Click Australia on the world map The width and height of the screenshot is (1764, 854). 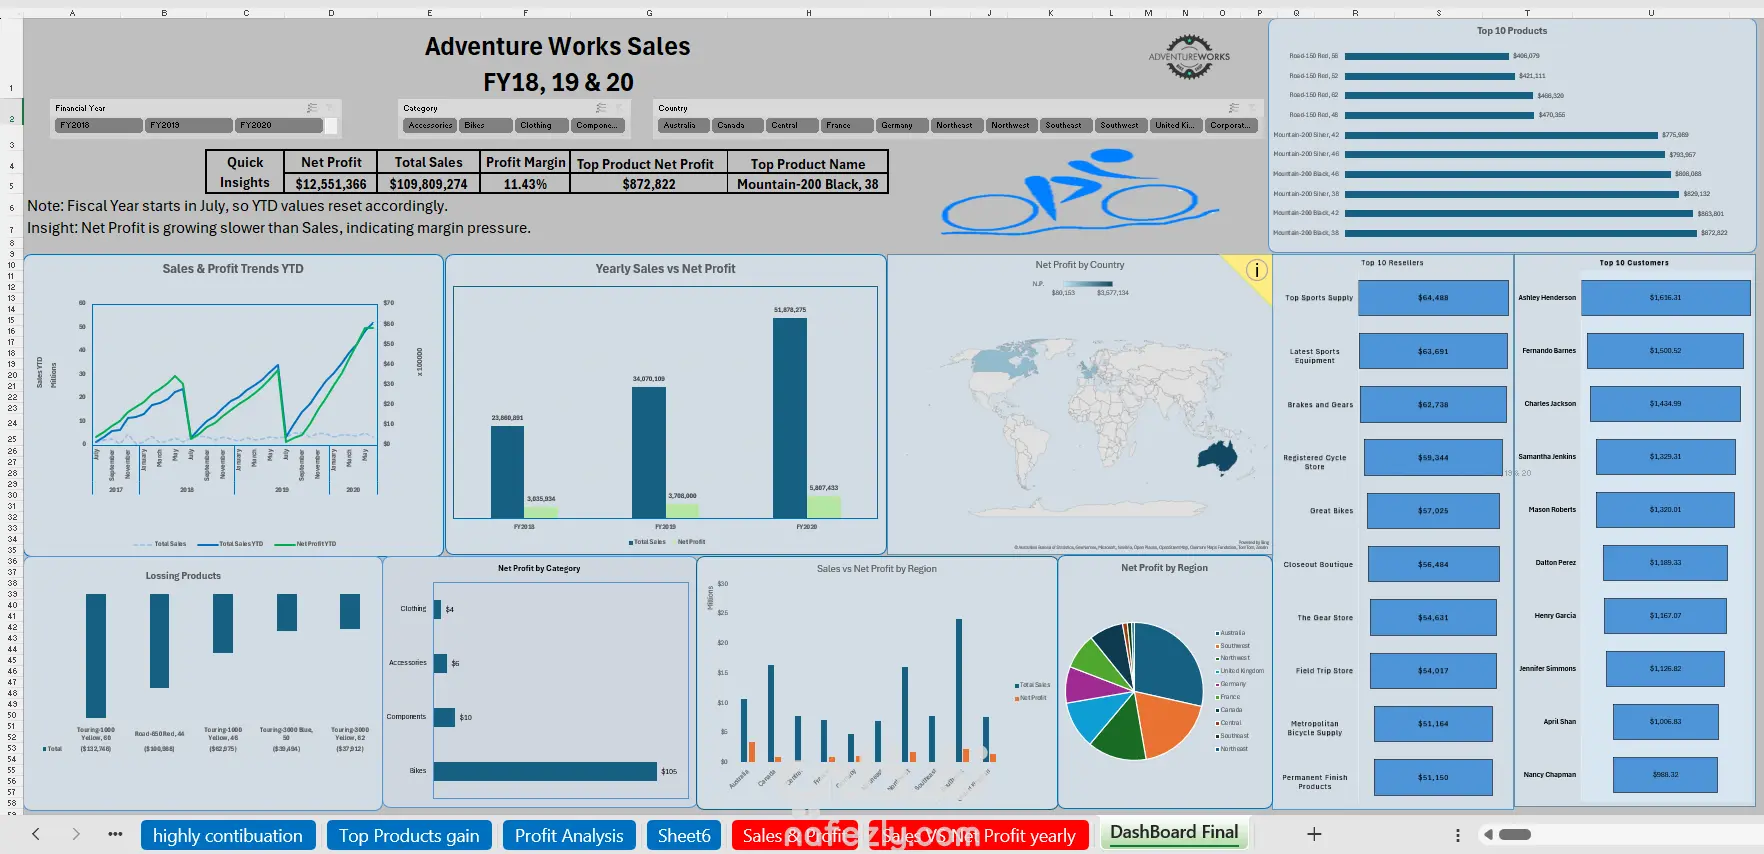point(1217,457)
